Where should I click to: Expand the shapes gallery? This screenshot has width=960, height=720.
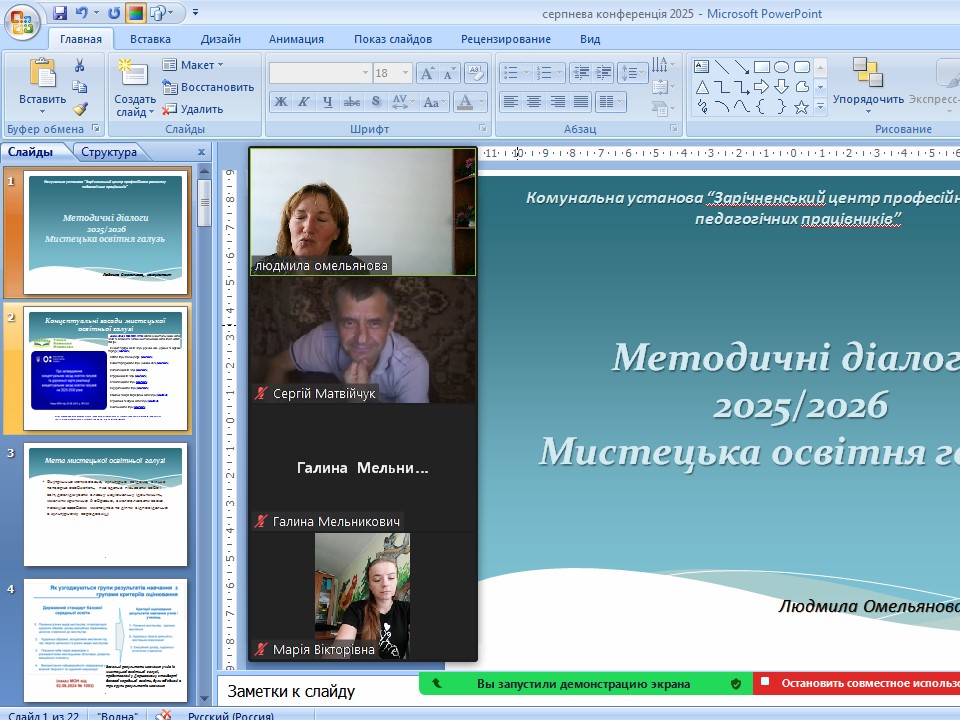(x=821, y=107)
